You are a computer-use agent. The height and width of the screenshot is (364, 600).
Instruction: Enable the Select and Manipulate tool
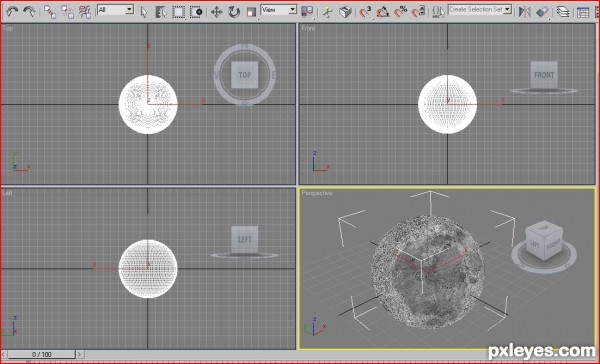328,12
